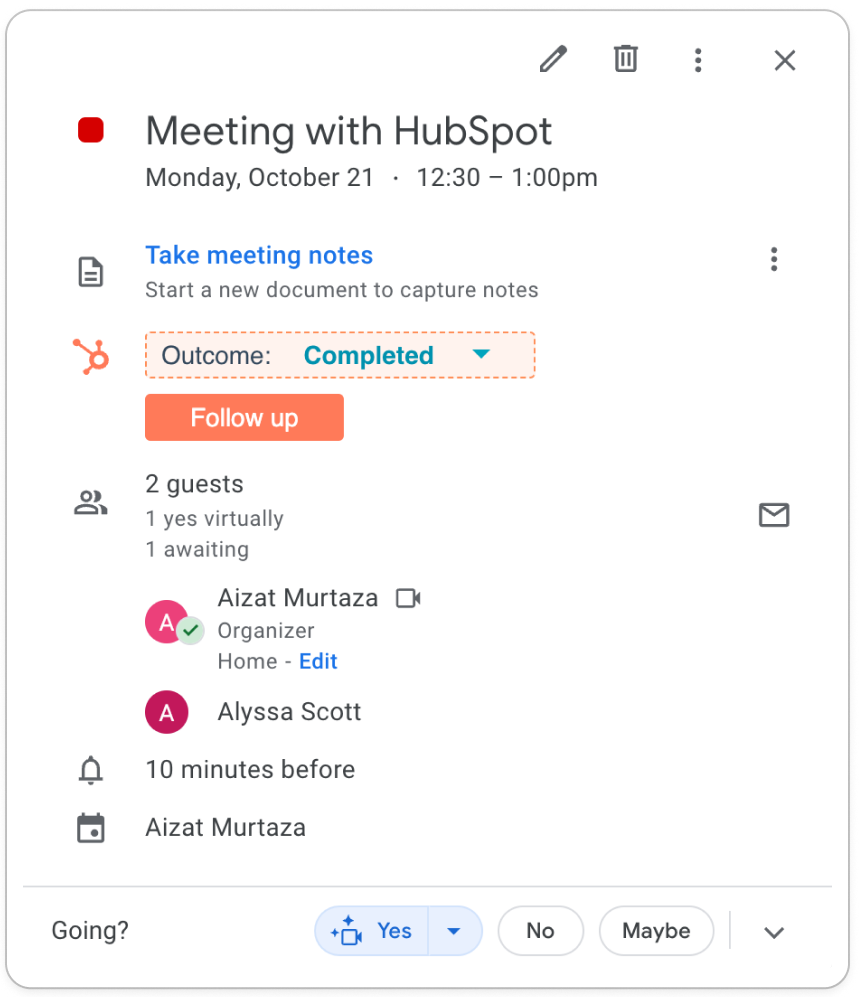Viewport: 859px width, 997px height.
Task: Expand more RSVP options chevron
Action: click(774, 932)
